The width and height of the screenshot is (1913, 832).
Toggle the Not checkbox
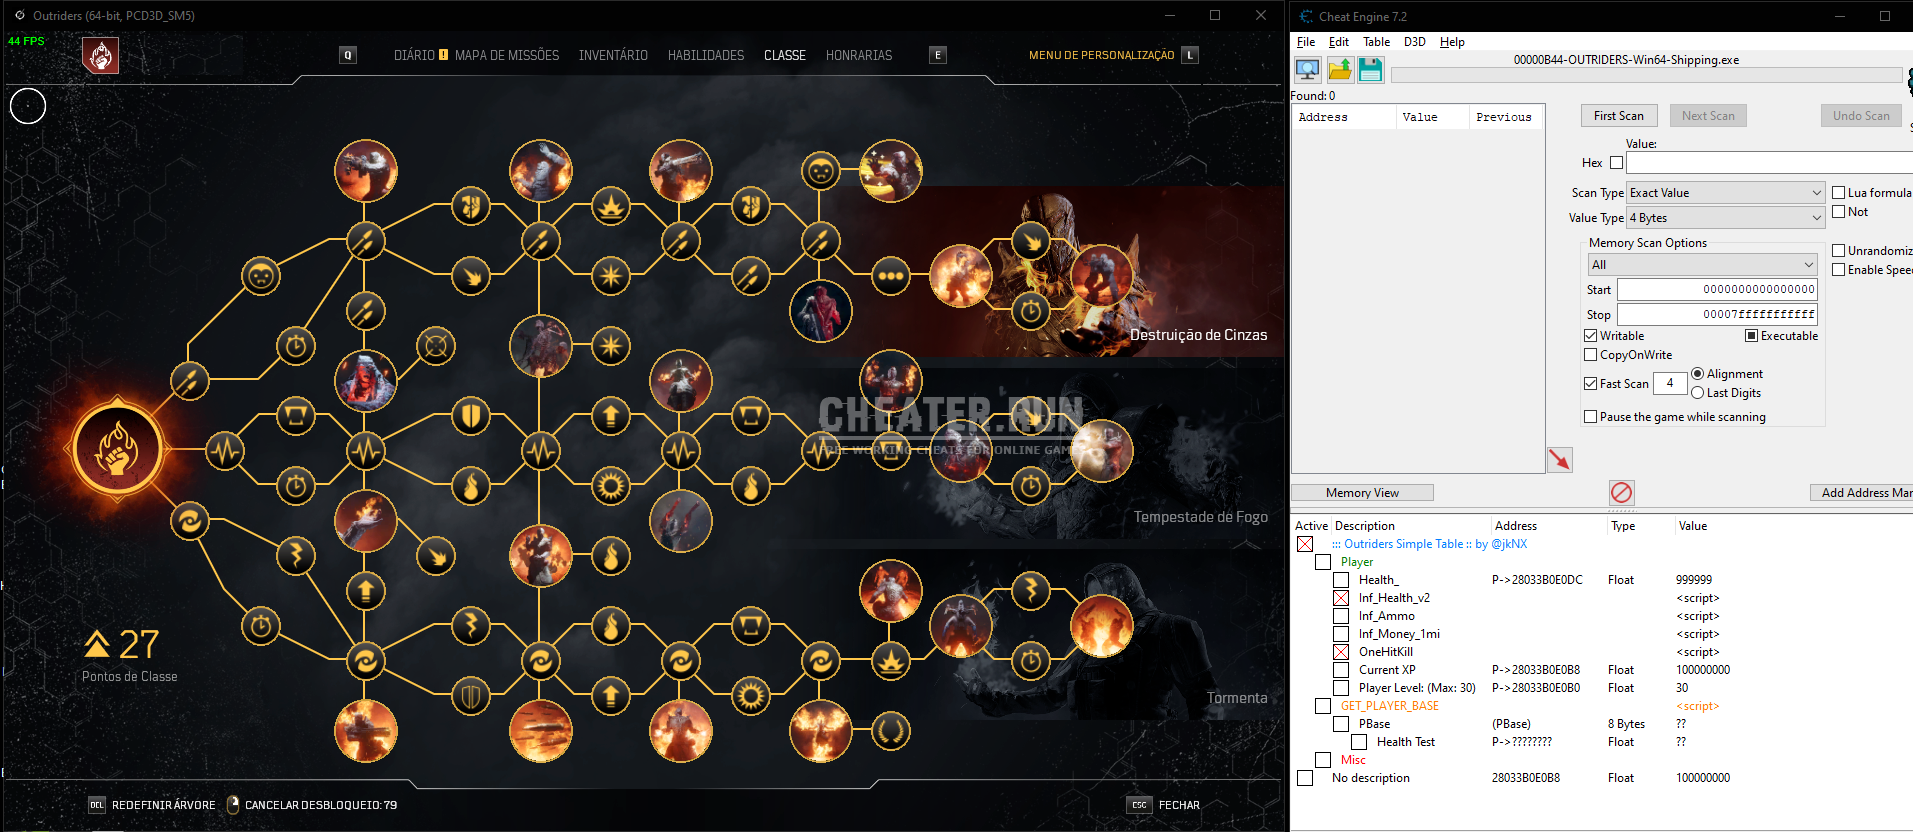(1838, 212)
